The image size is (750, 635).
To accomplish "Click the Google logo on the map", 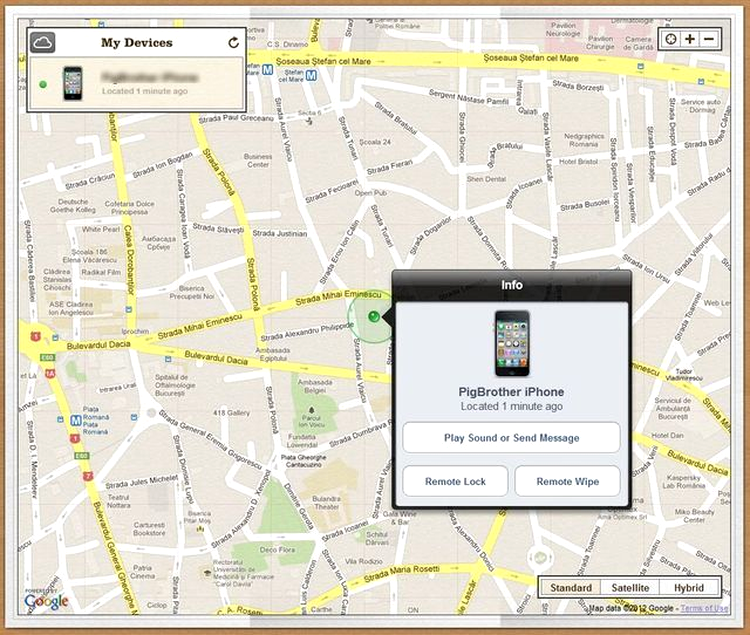I will pyautogui.click(x=46, y=601).
